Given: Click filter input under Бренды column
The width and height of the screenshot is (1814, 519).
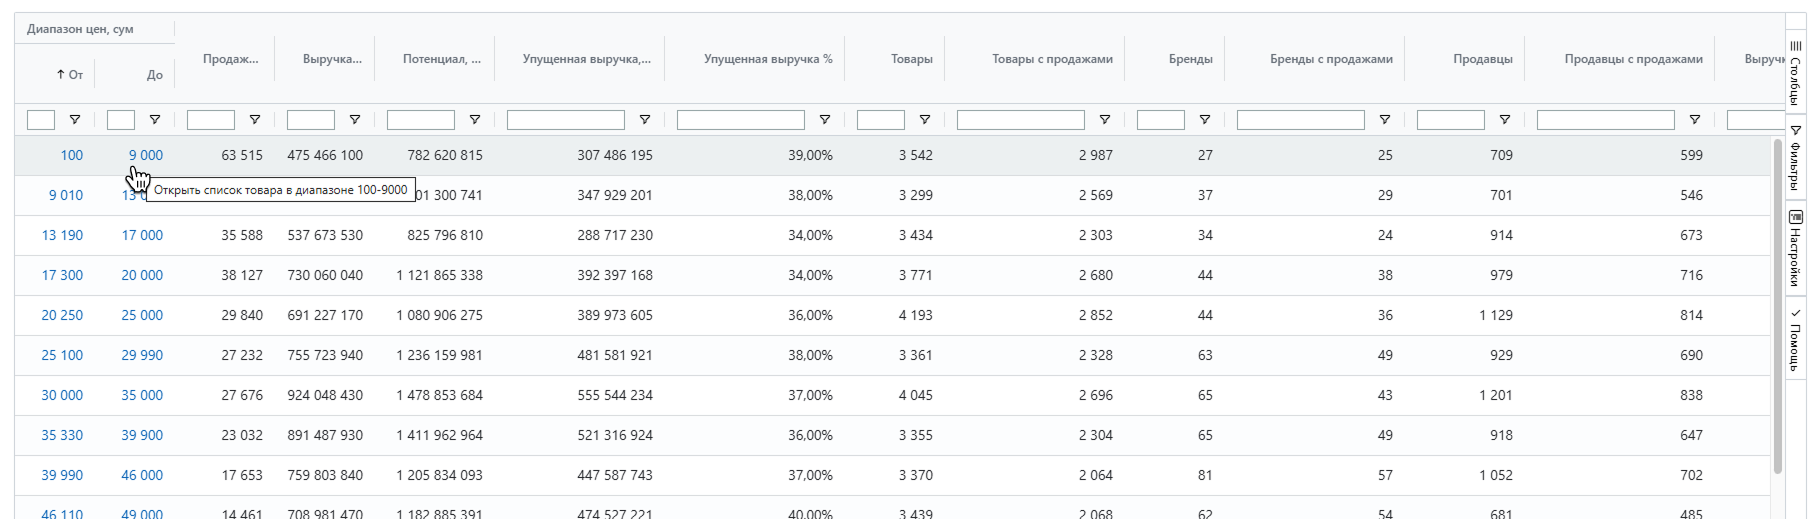Looking at the screenshot, I should click(x=1161, y=120).
